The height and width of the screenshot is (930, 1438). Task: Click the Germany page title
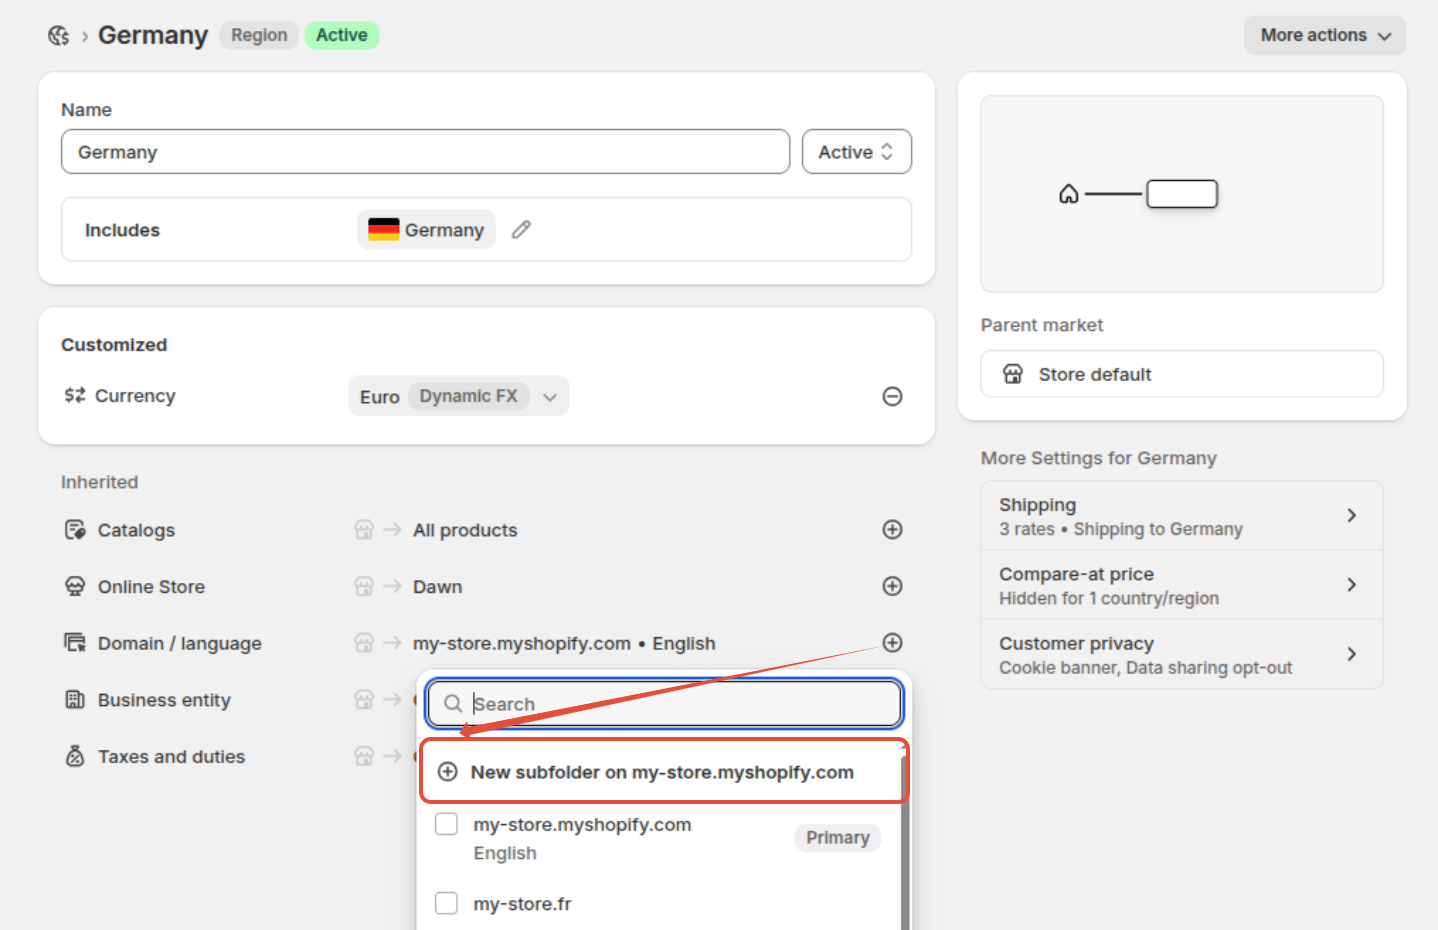[153, 35]
